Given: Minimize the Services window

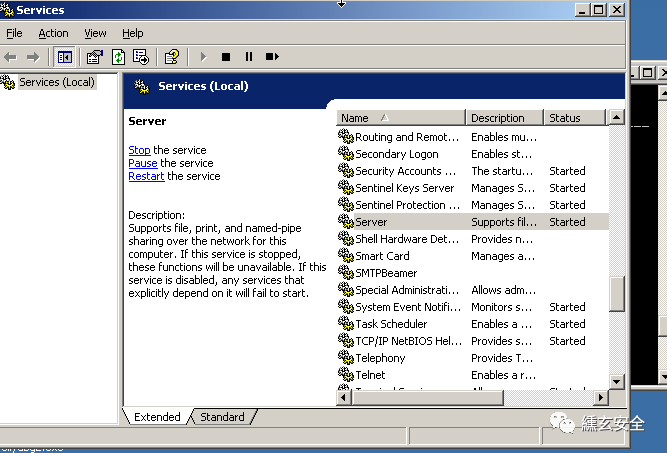Looking at the screenshot, I should 581,9.
